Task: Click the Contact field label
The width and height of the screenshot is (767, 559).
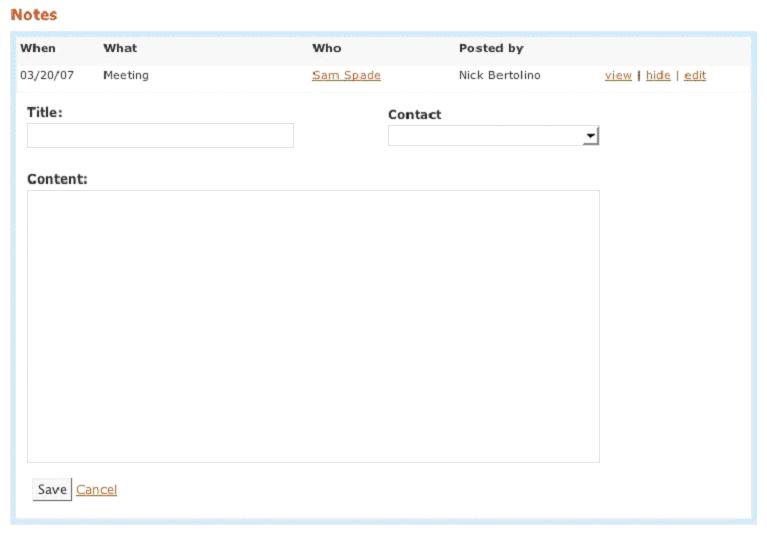Action: point(414,115)
